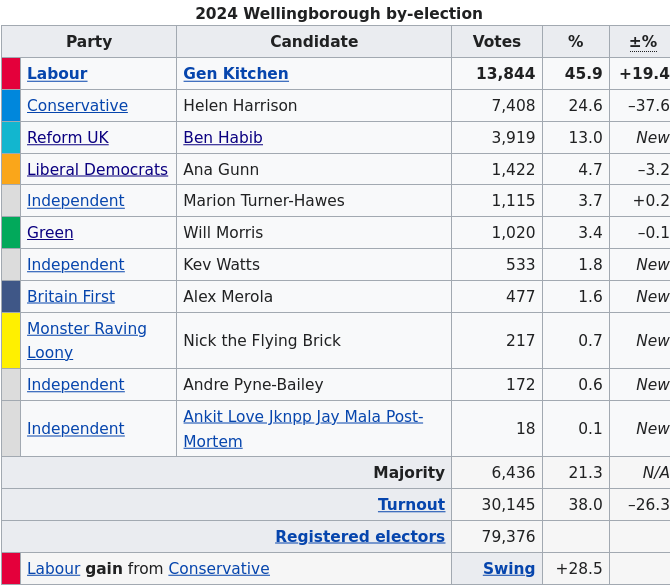This screenshot has height=585, width=670.
Task: Click candidate name Ana Gunn
Action: [x=221, y=170]
